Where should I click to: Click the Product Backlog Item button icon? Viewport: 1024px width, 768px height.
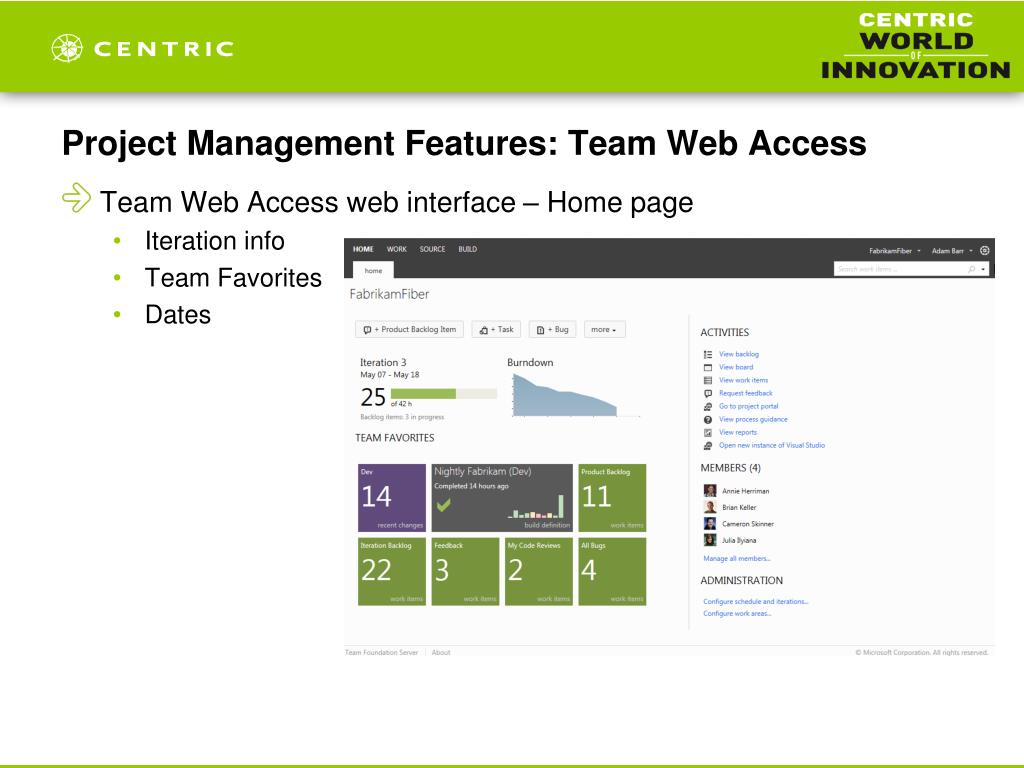point(367,330)
